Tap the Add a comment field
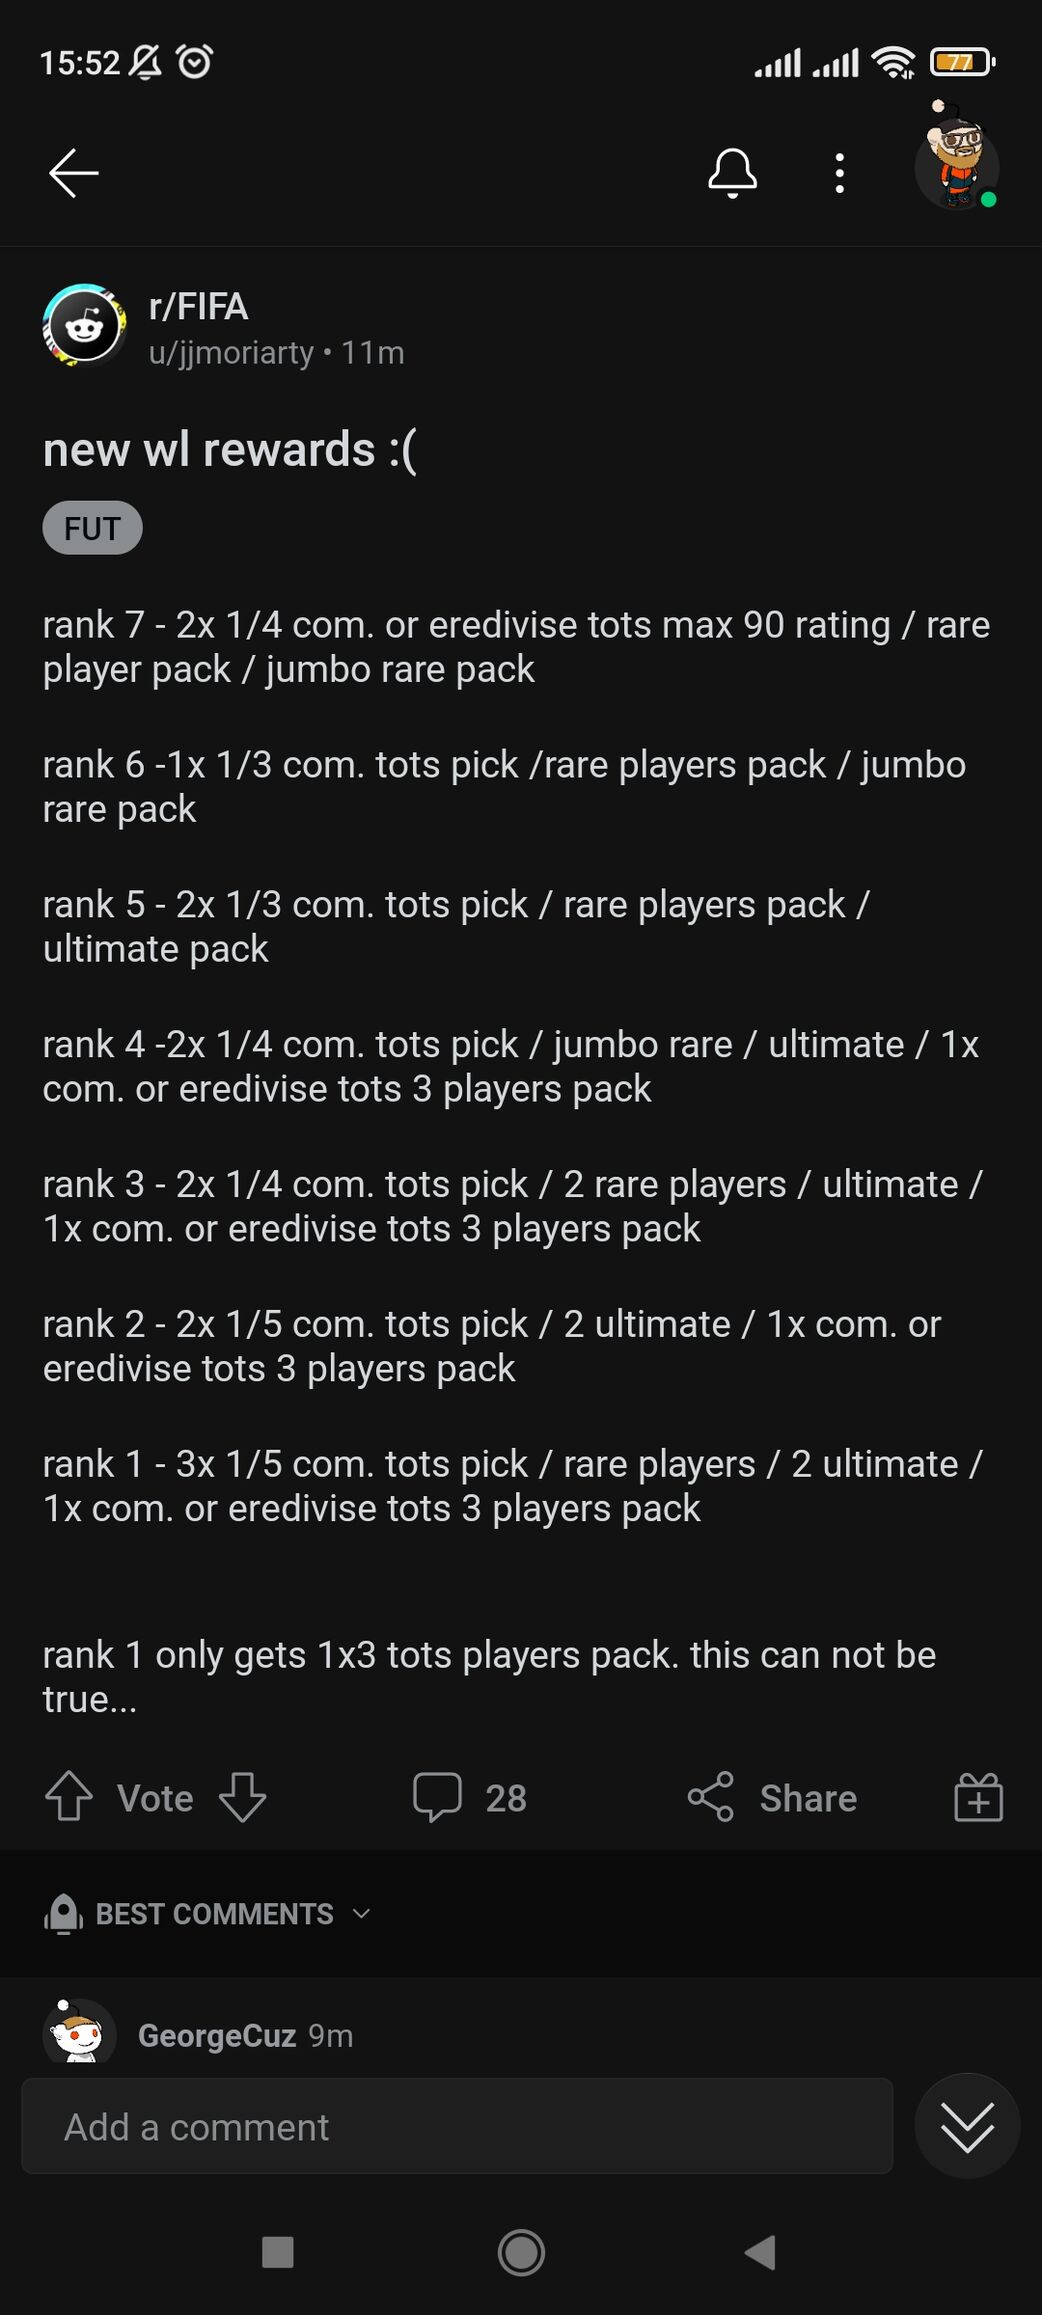Image resolution: width=1042 pixels, height=2315 pixels. 457,2126
